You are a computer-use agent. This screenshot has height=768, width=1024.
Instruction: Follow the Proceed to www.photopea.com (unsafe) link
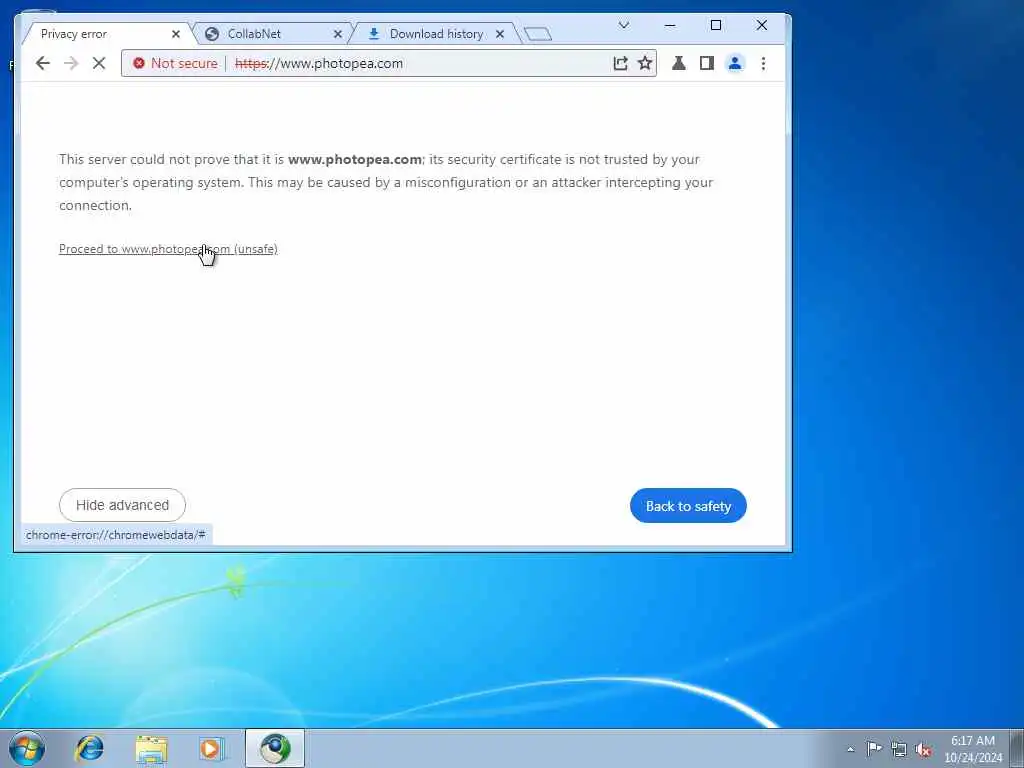pyautogui.click(x=168, y=249)
